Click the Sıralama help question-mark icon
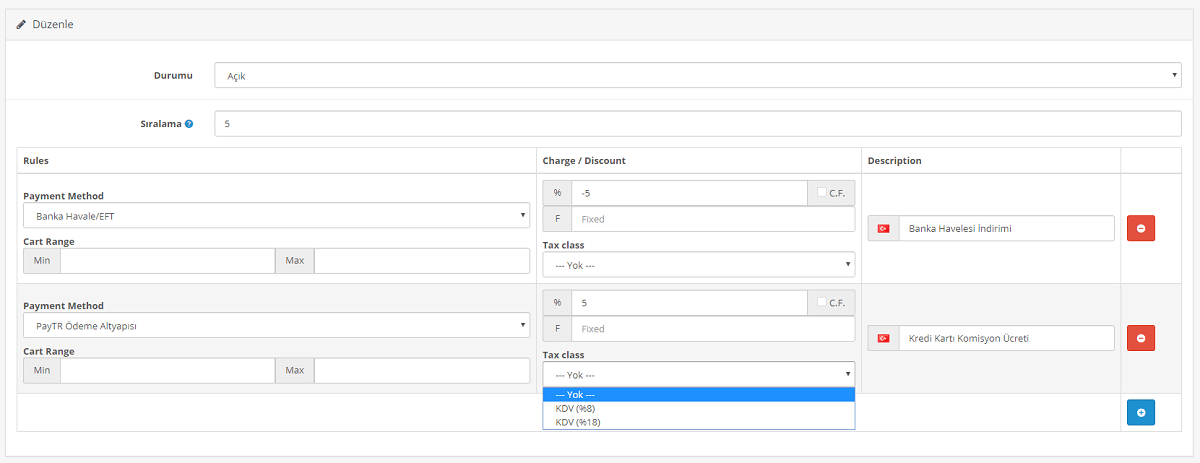This screenshot has height=463, width=1200. coord(189,124)
